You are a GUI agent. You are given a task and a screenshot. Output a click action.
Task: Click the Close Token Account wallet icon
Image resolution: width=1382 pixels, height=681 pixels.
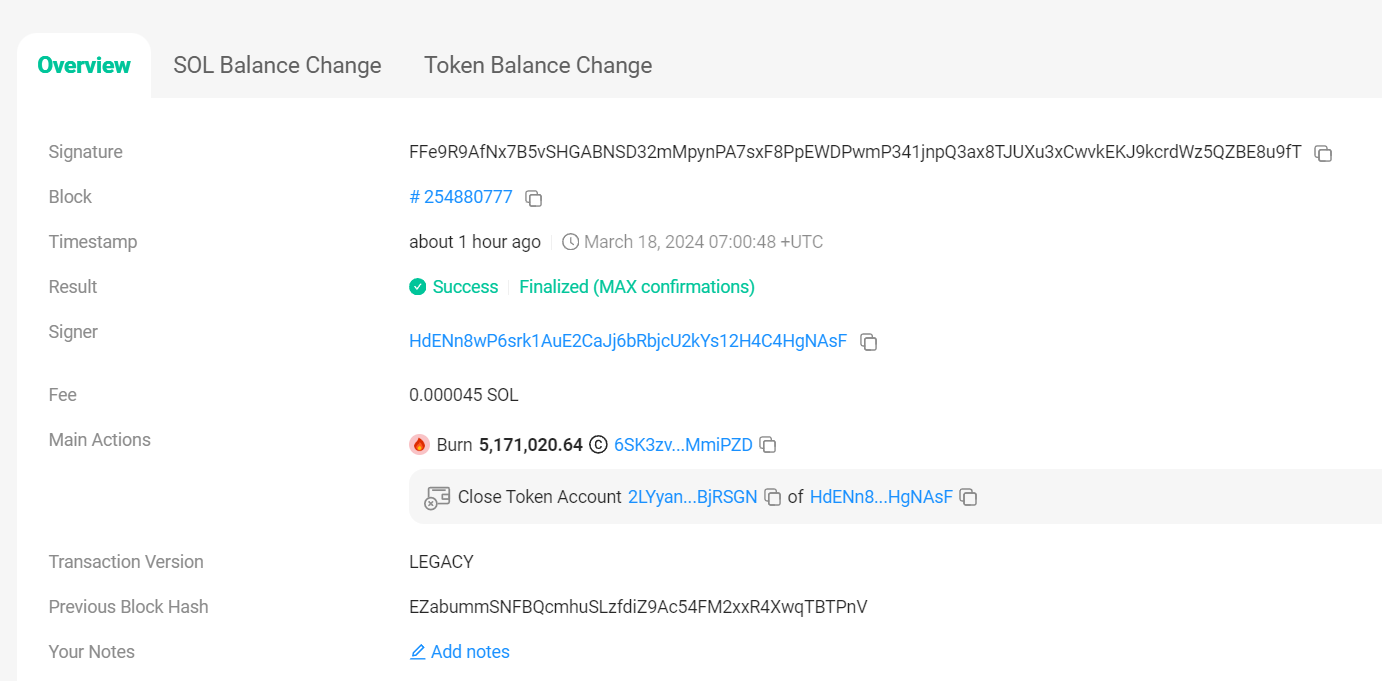(437, 497)
